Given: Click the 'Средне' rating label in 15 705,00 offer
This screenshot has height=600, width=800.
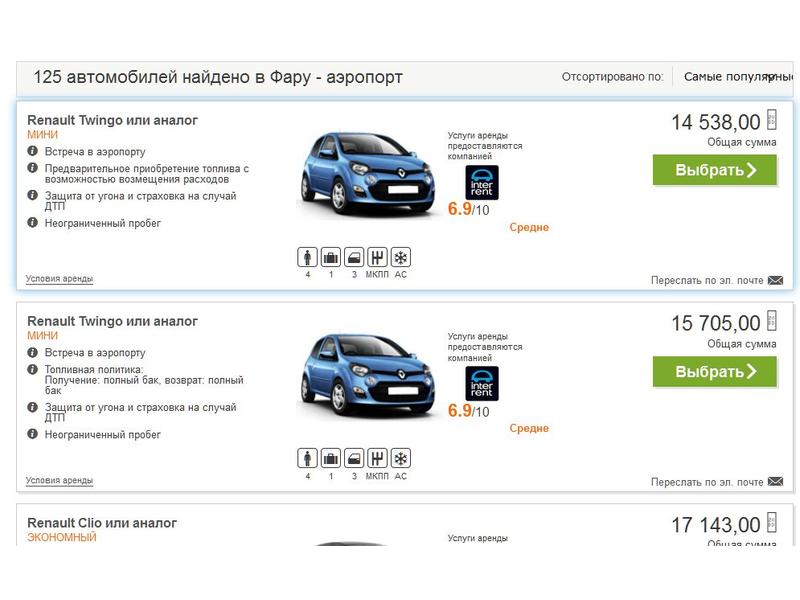Looking at the screenshot, I should click(529, 428).
